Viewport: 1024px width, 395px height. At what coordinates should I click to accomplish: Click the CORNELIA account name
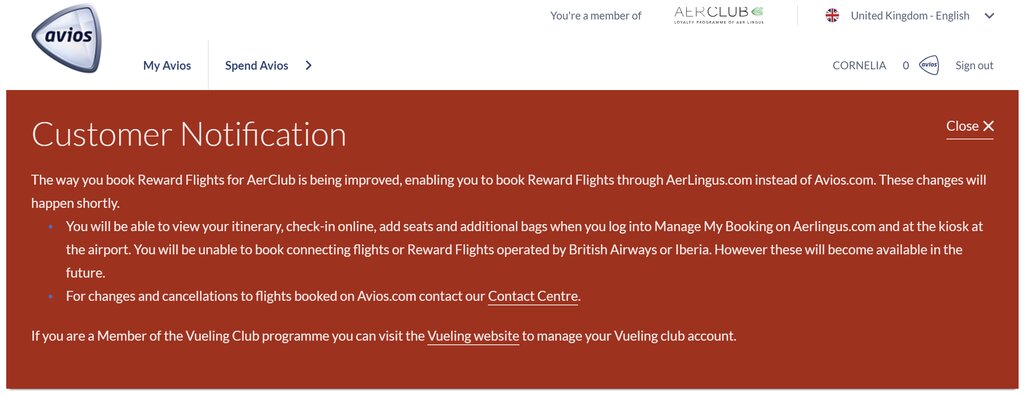859,65
